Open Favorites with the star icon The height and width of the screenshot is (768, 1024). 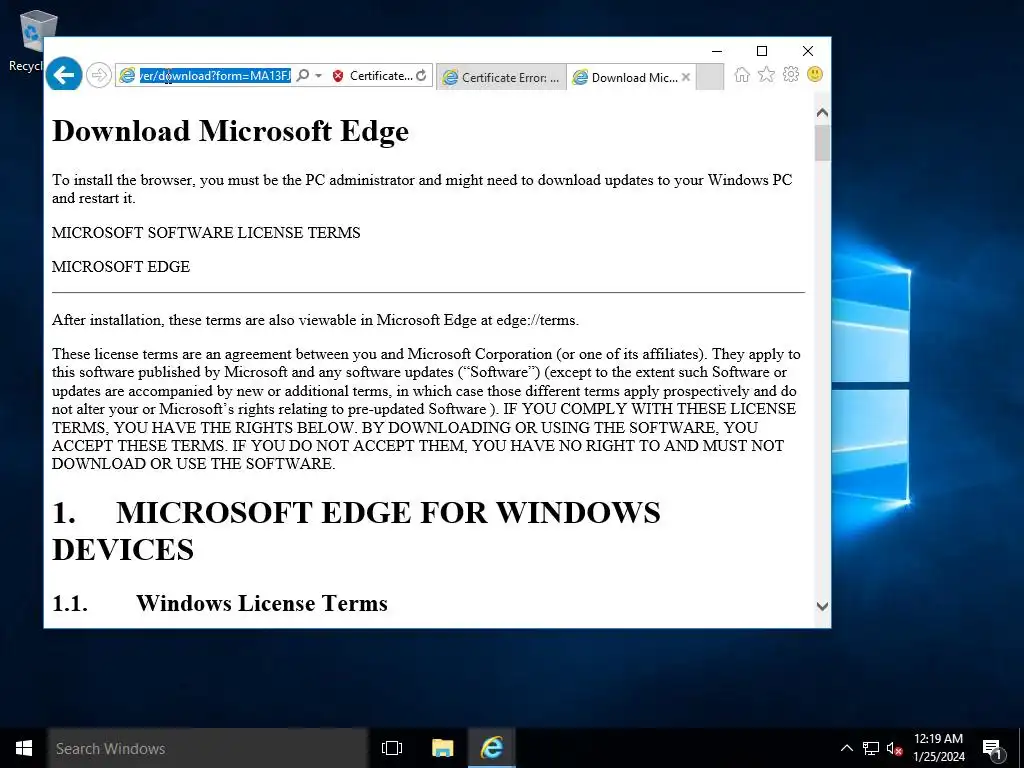(x=766, y=74)
